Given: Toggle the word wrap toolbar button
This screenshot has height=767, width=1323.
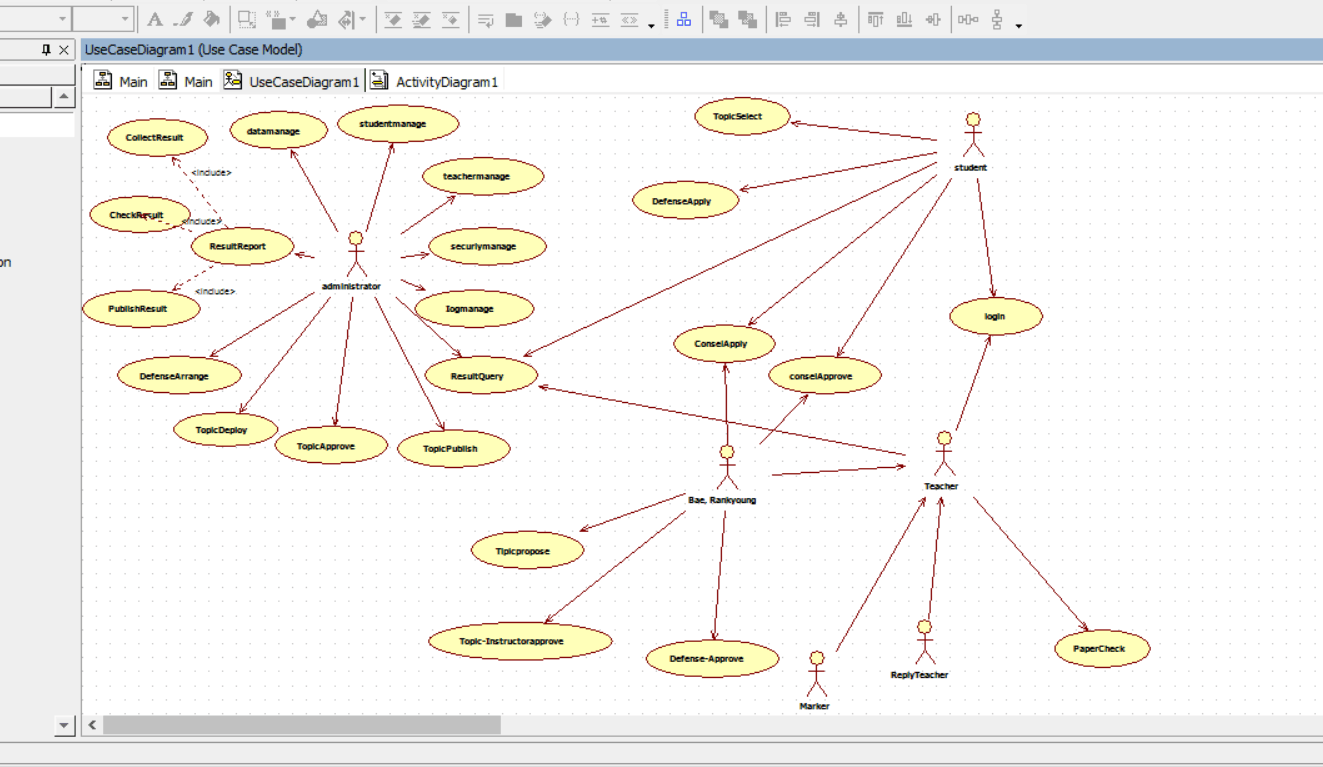Looking at the screenshot, I should (486, 19).
